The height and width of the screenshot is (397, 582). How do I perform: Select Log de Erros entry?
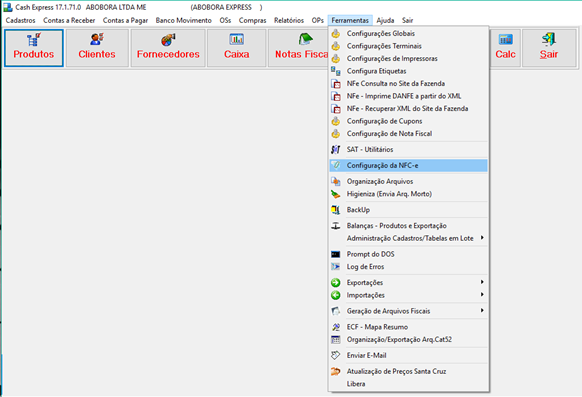(x=408, y=267)
